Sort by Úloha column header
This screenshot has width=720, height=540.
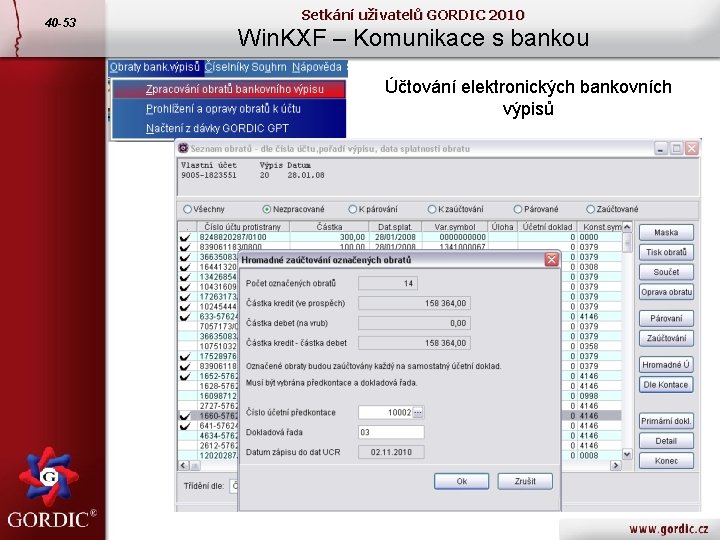pyautogui.click(x=503, y=227)
